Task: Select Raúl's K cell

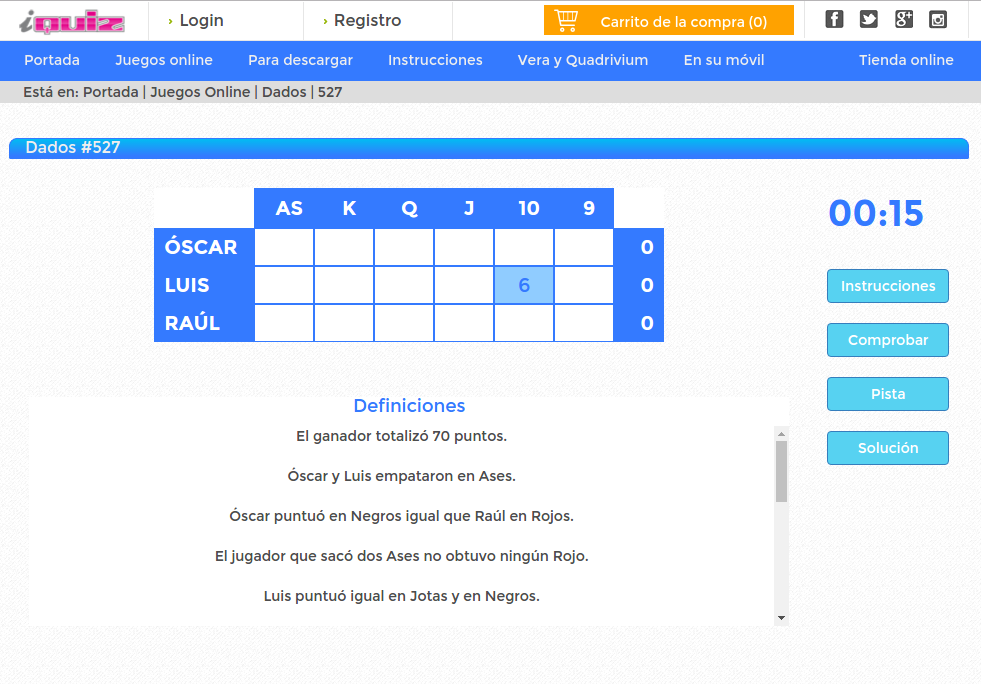Action: (344, 323)
